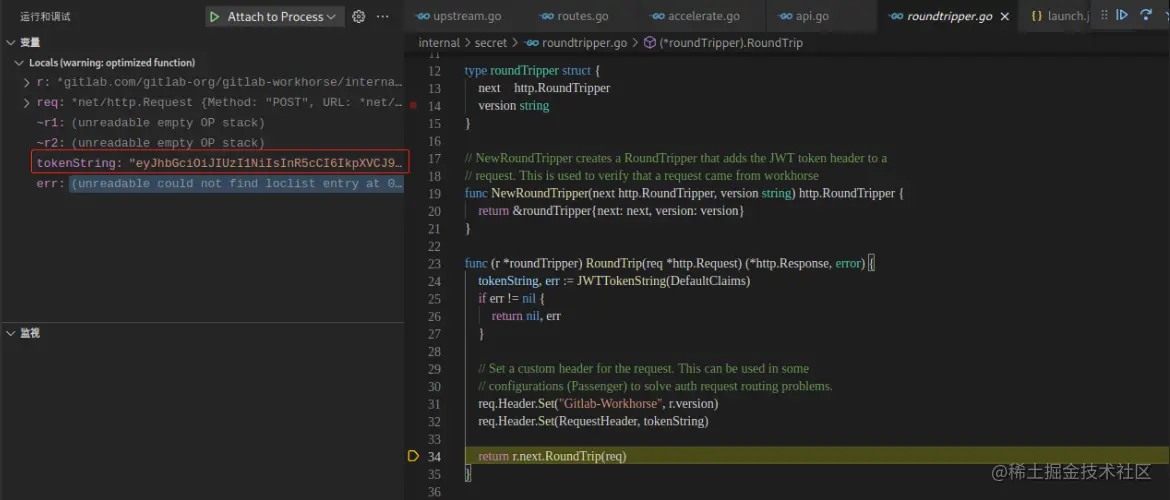Select the ~r1 variable row
1170x500 pixels.
pyautogui.click(x=201, y=122)
